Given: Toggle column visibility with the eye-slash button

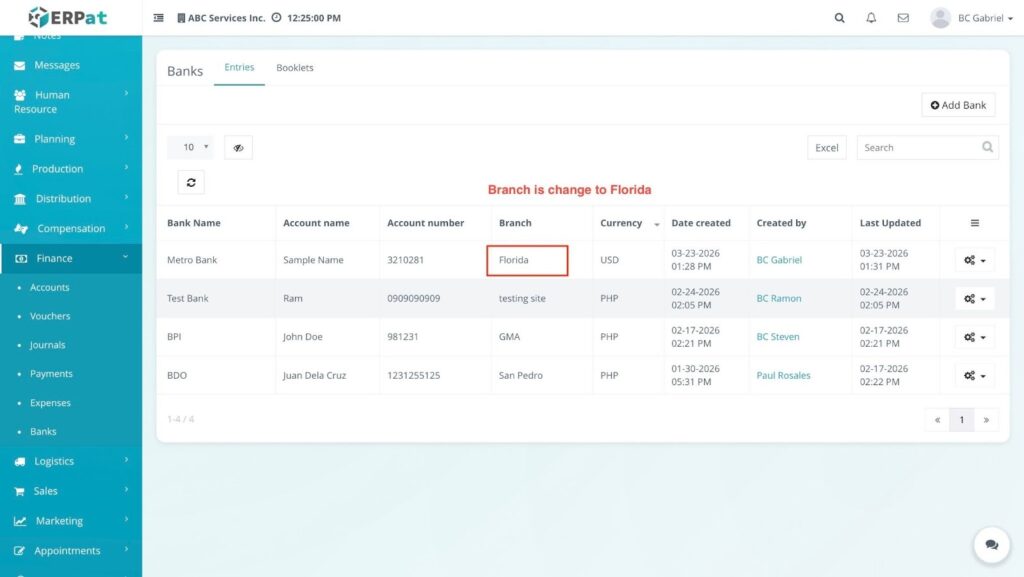Looking at the screenshot, I should (x=238, y=148).
